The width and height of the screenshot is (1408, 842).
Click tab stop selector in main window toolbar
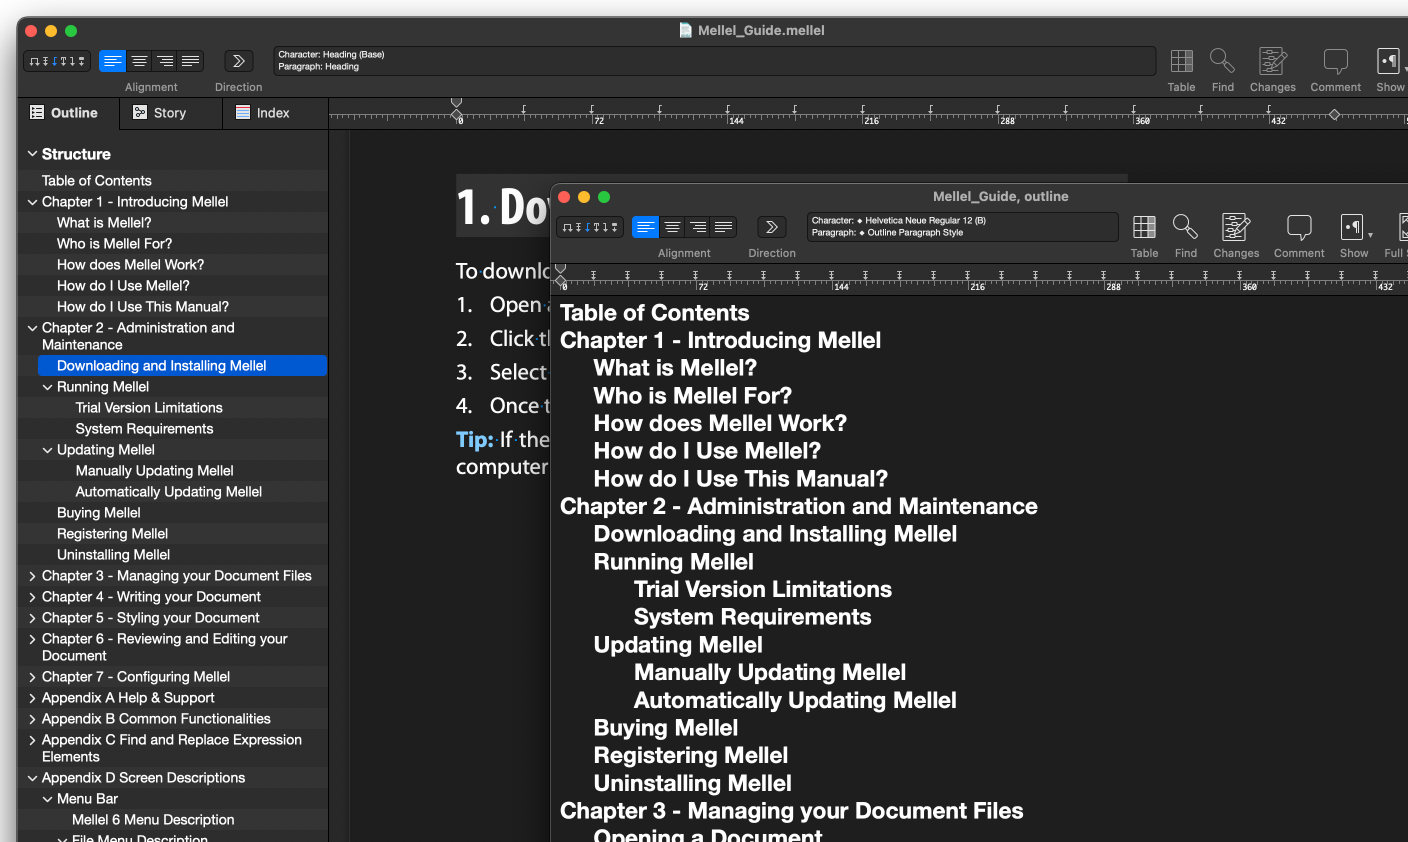[x=57, y=61]
